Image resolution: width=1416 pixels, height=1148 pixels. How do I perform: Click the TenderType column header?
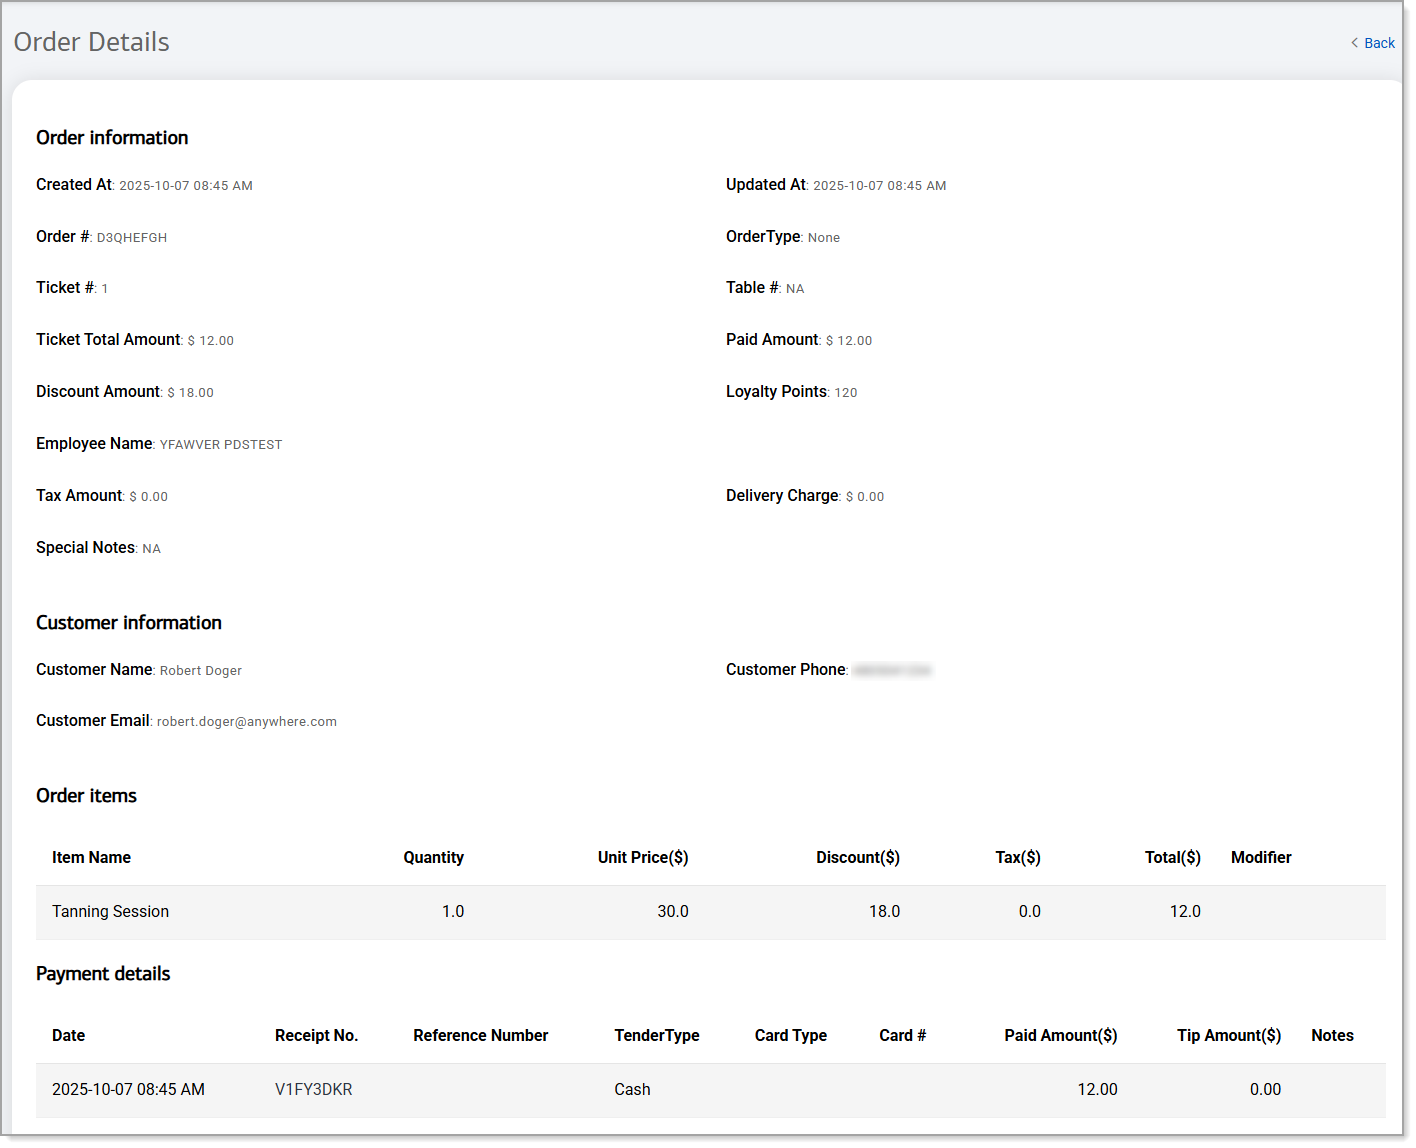pos(656,1035)
